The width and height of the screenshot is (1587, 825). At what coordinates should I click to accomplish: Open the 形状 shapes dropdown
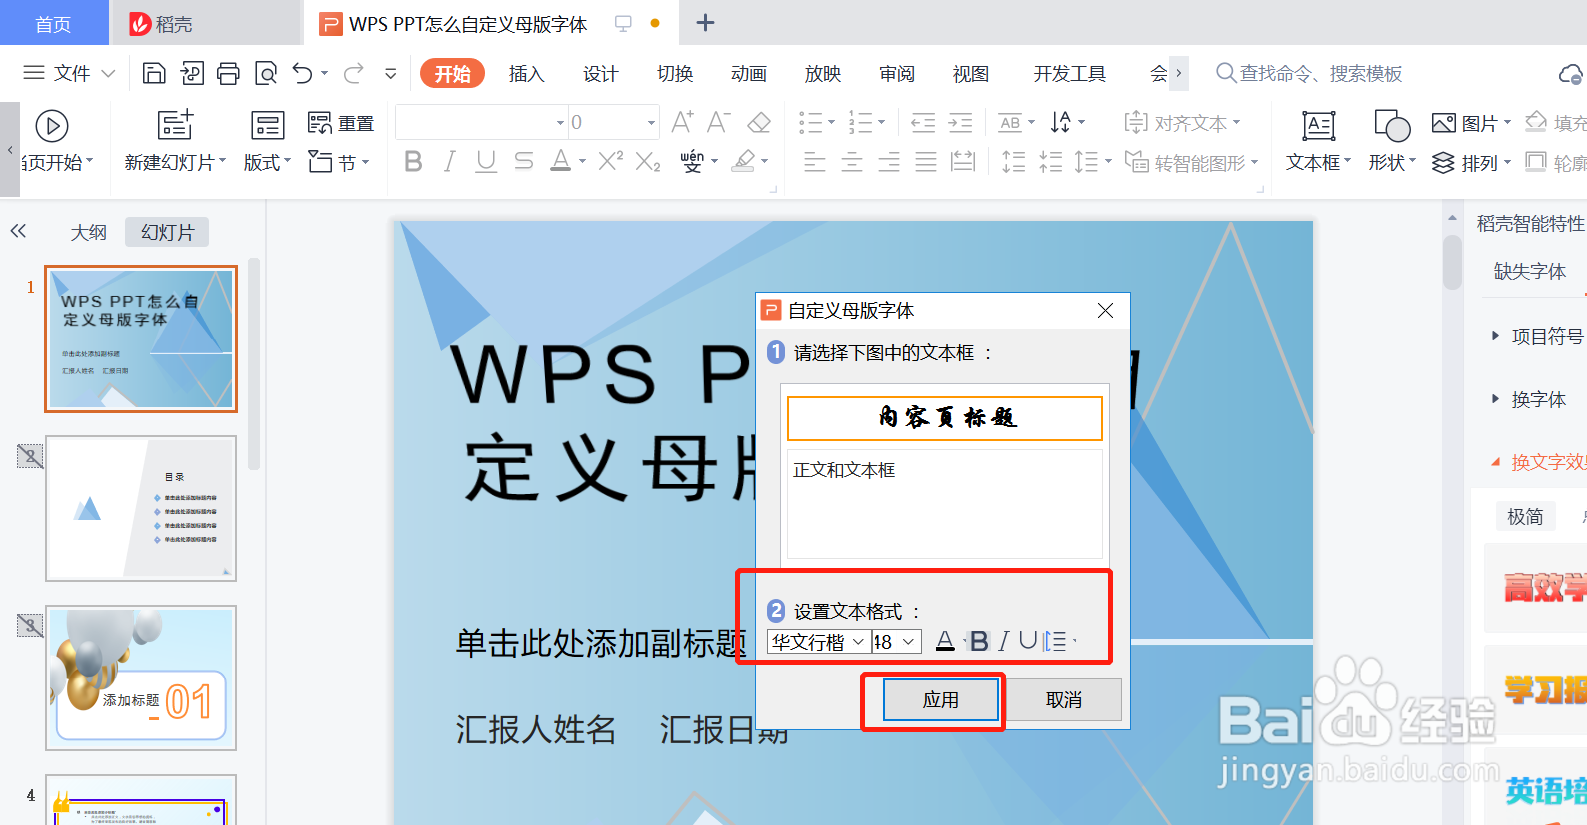(1392, 162)
